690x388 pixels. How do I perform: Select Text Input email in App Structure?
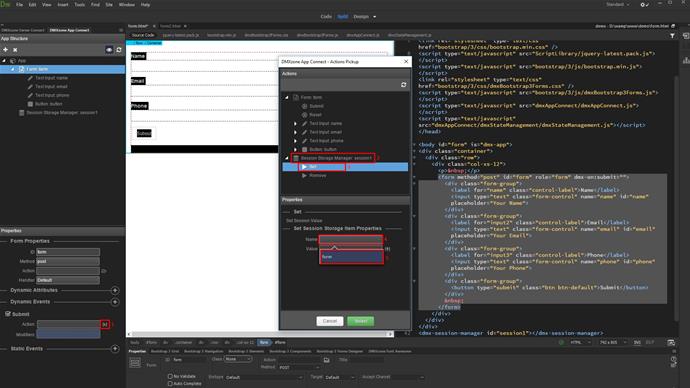pyautogui.click(x=51, y=87)
